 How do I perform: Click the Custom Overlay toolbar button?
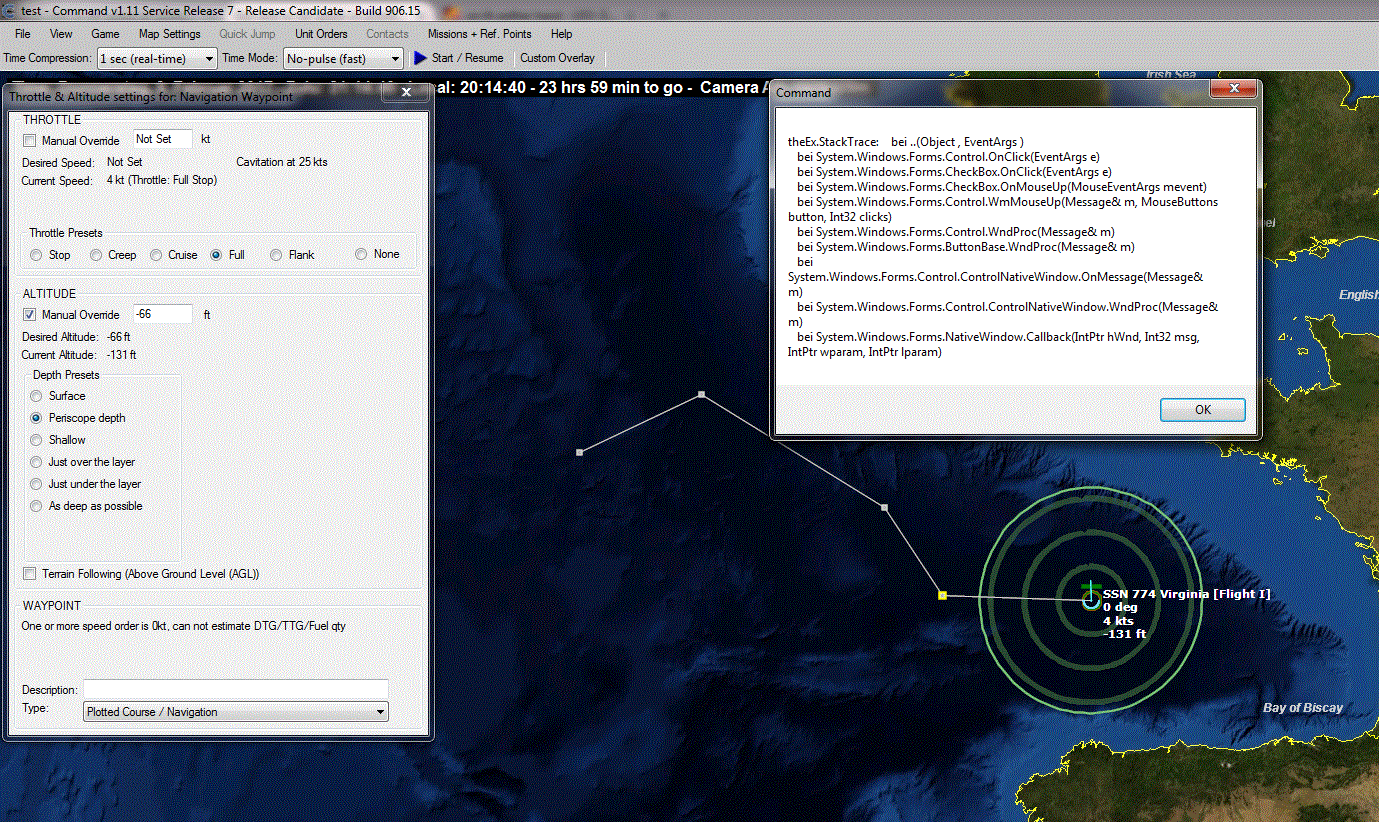click(557, 58)
